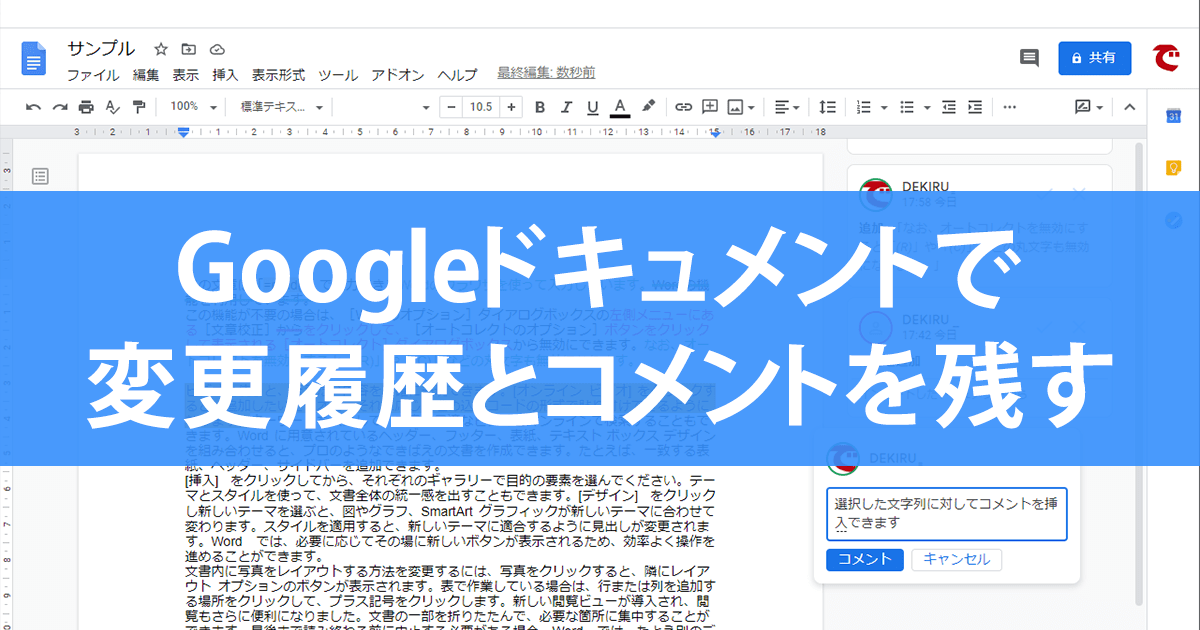
Task: Open comment history from the toolbar
Action: tap(1028, 58)
